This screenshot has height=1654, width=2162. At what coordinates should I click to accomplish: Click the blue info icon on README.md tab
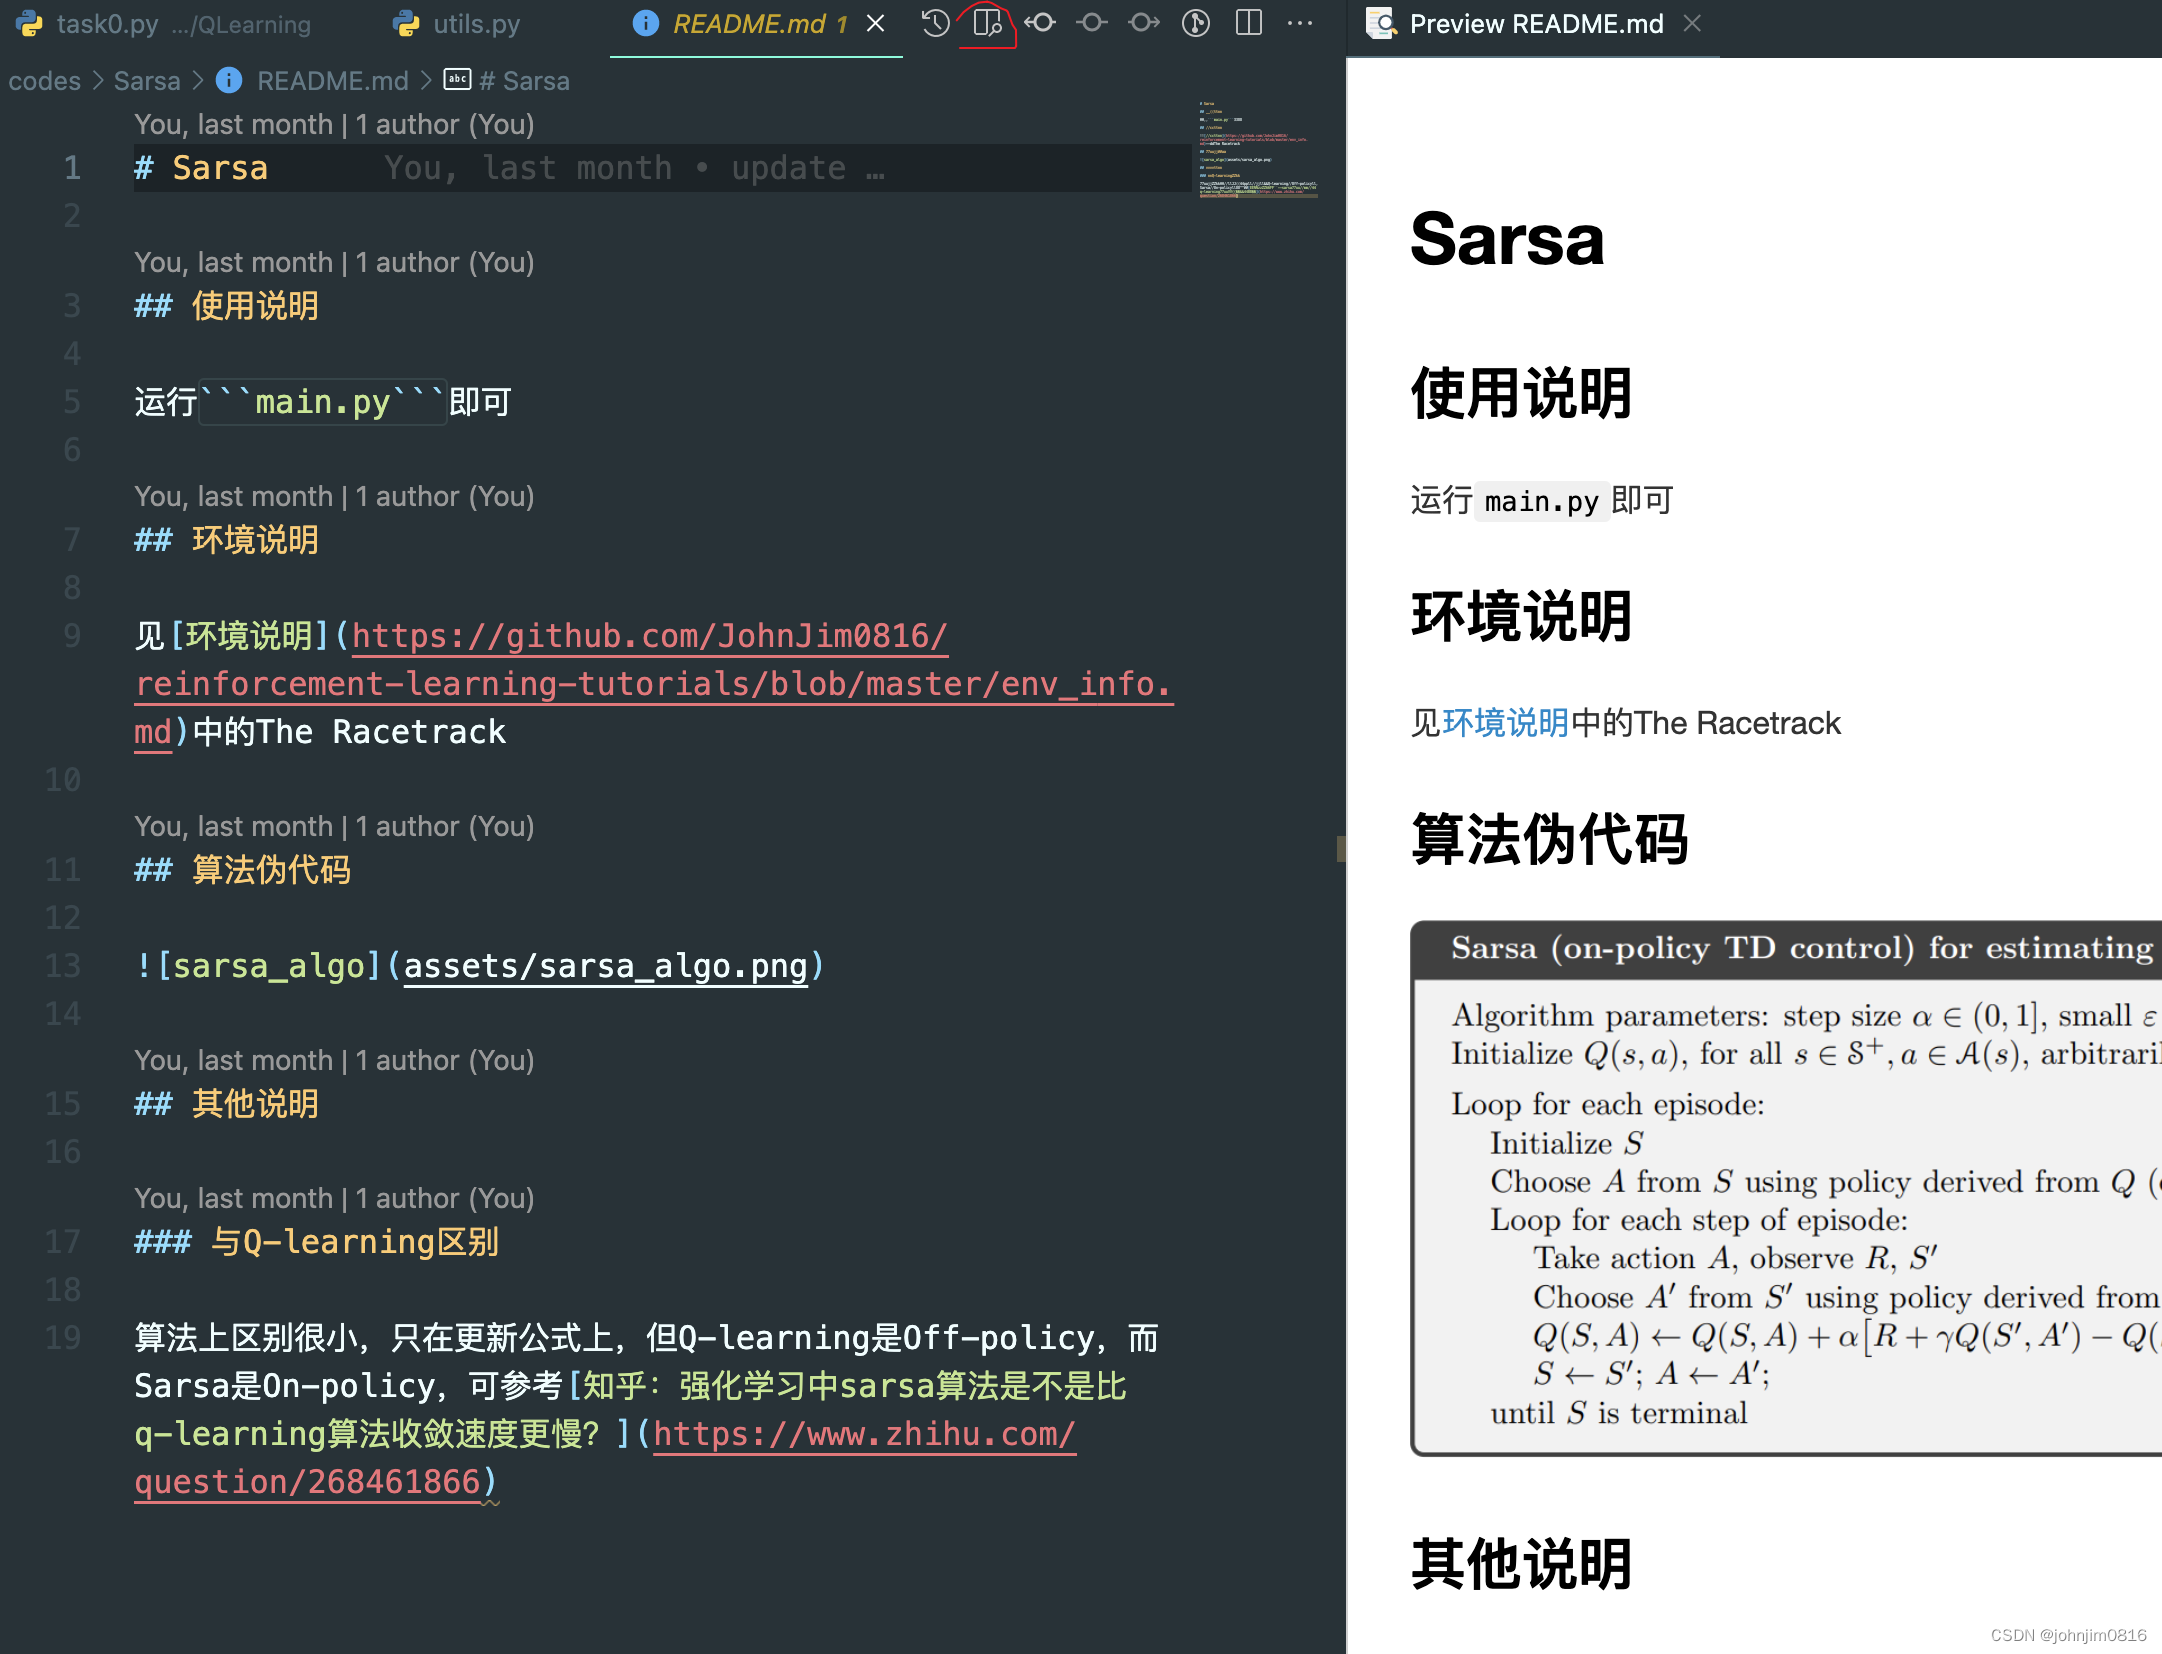click(645, 23)
